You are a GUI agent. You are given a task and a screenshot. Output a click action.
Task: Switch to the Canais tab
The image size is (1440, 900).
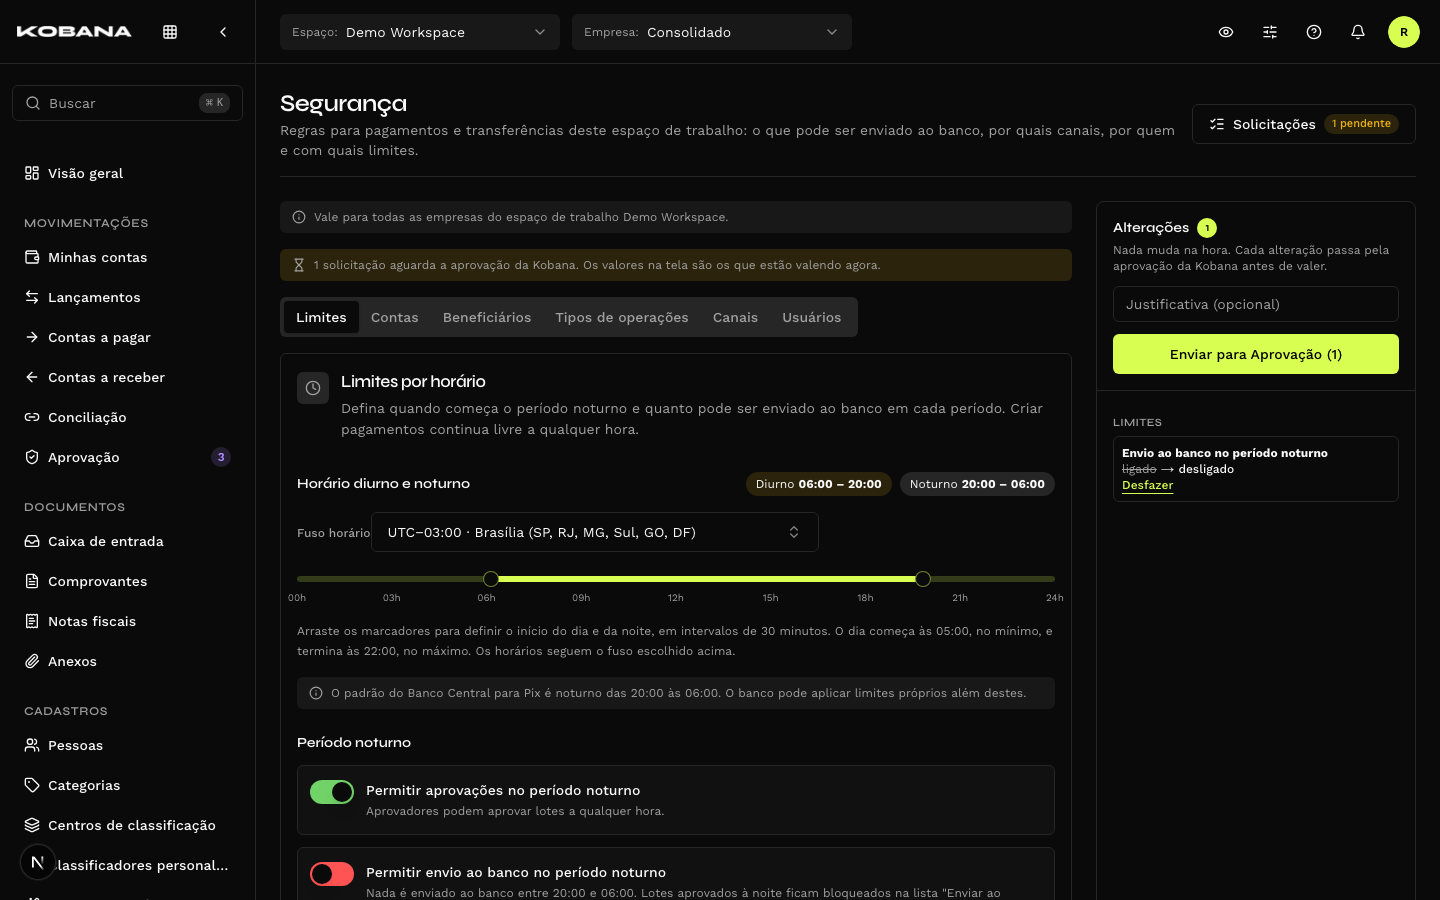(735, 317)
